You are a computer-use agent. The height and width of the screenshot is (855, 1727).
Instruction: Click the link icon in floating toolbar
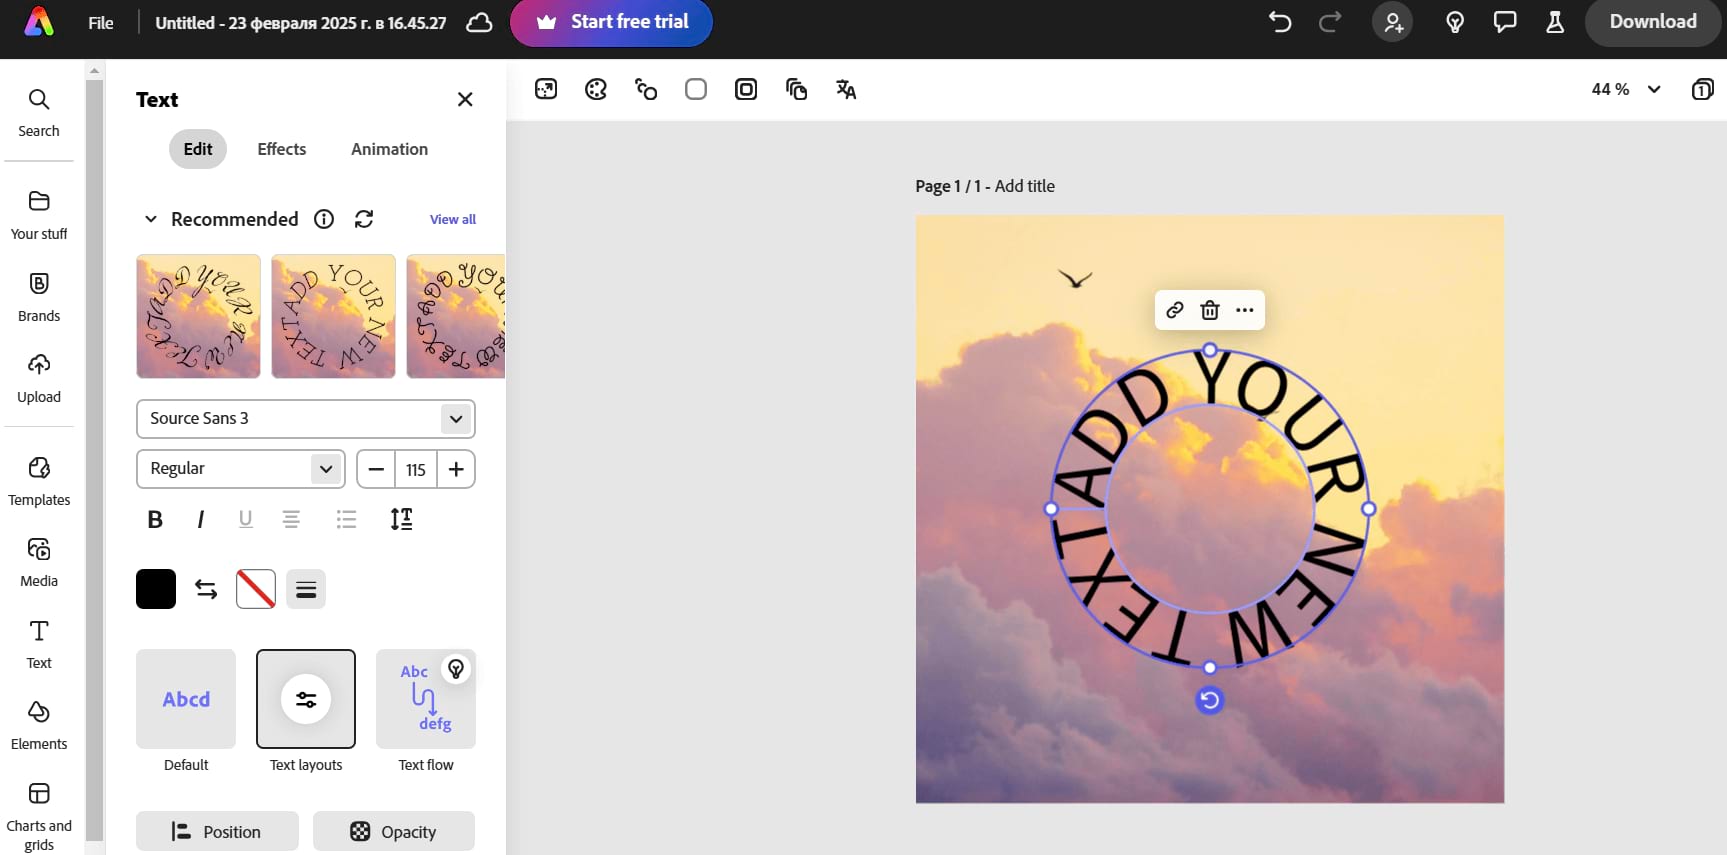(1175, 310)
